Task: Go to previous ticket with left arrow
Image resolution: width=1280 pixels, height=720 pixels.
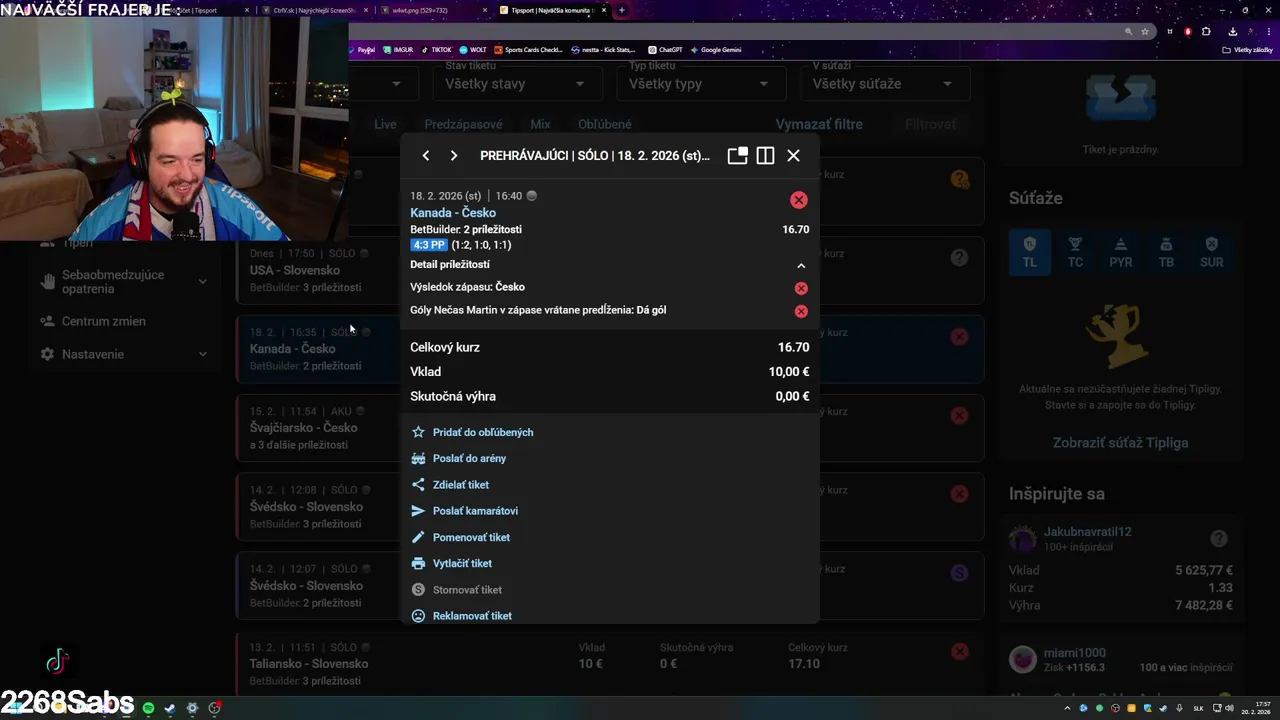Action: pos(426,156)
